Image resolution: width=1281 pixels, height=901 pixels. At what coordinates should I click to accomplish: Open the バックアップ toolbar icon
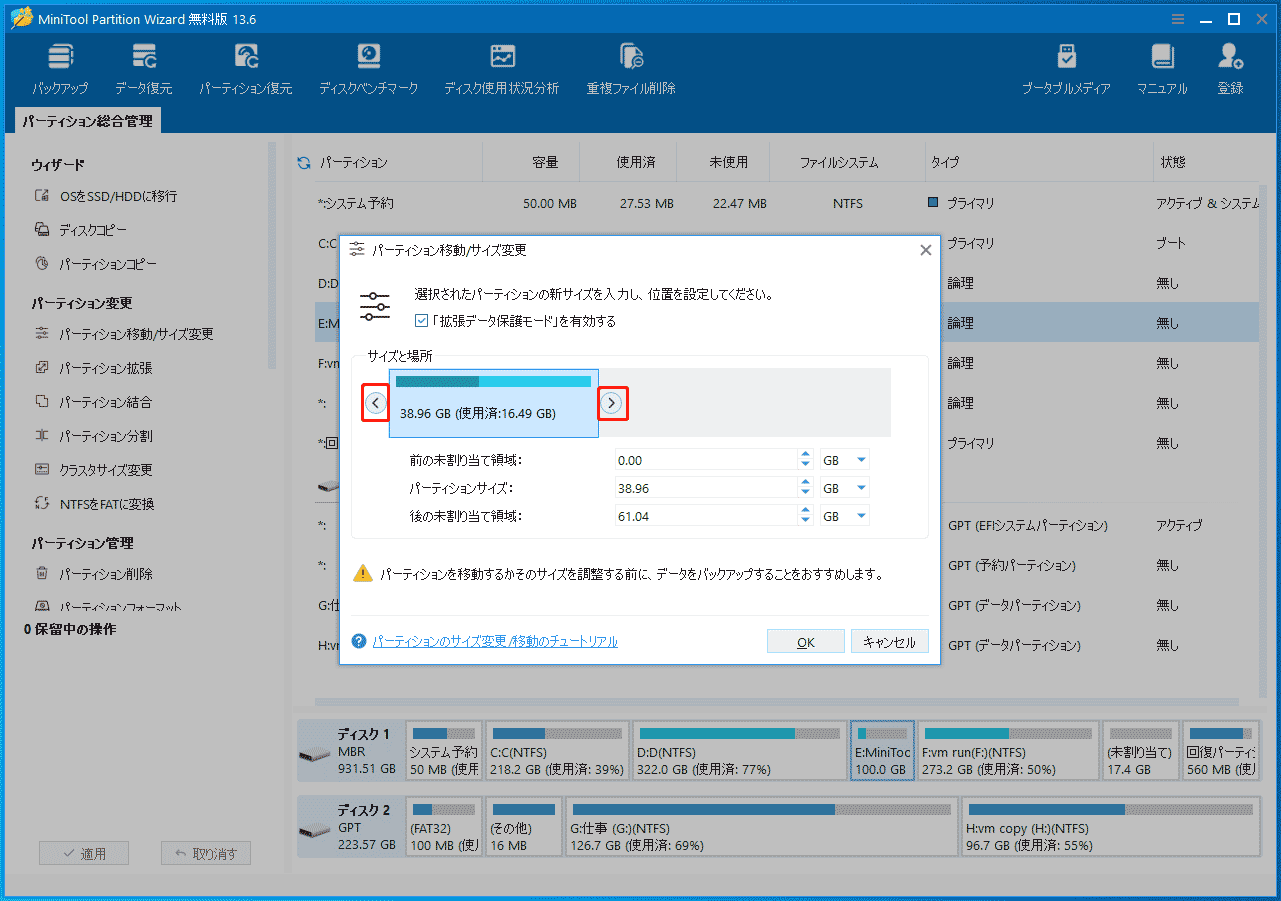pyautogui.click(x=59, y=69)
